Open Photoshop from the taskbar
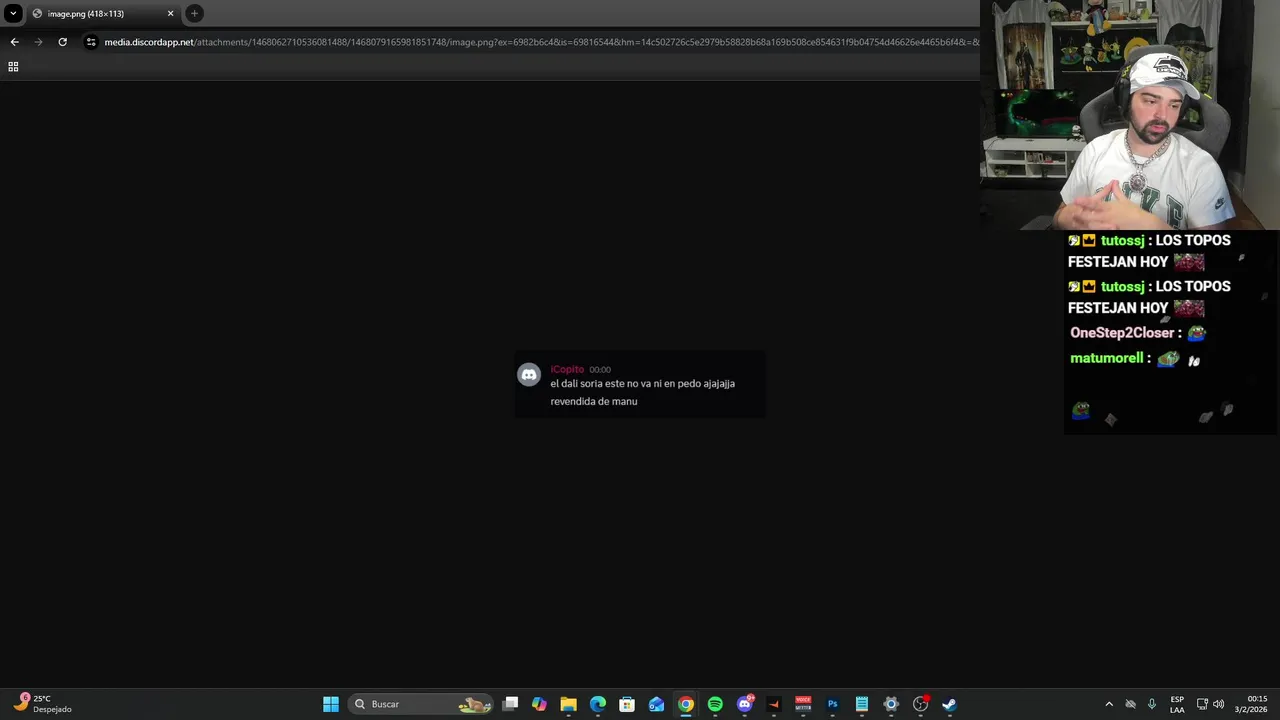Viewport: 1280px width, 720px height. [832, 704]
